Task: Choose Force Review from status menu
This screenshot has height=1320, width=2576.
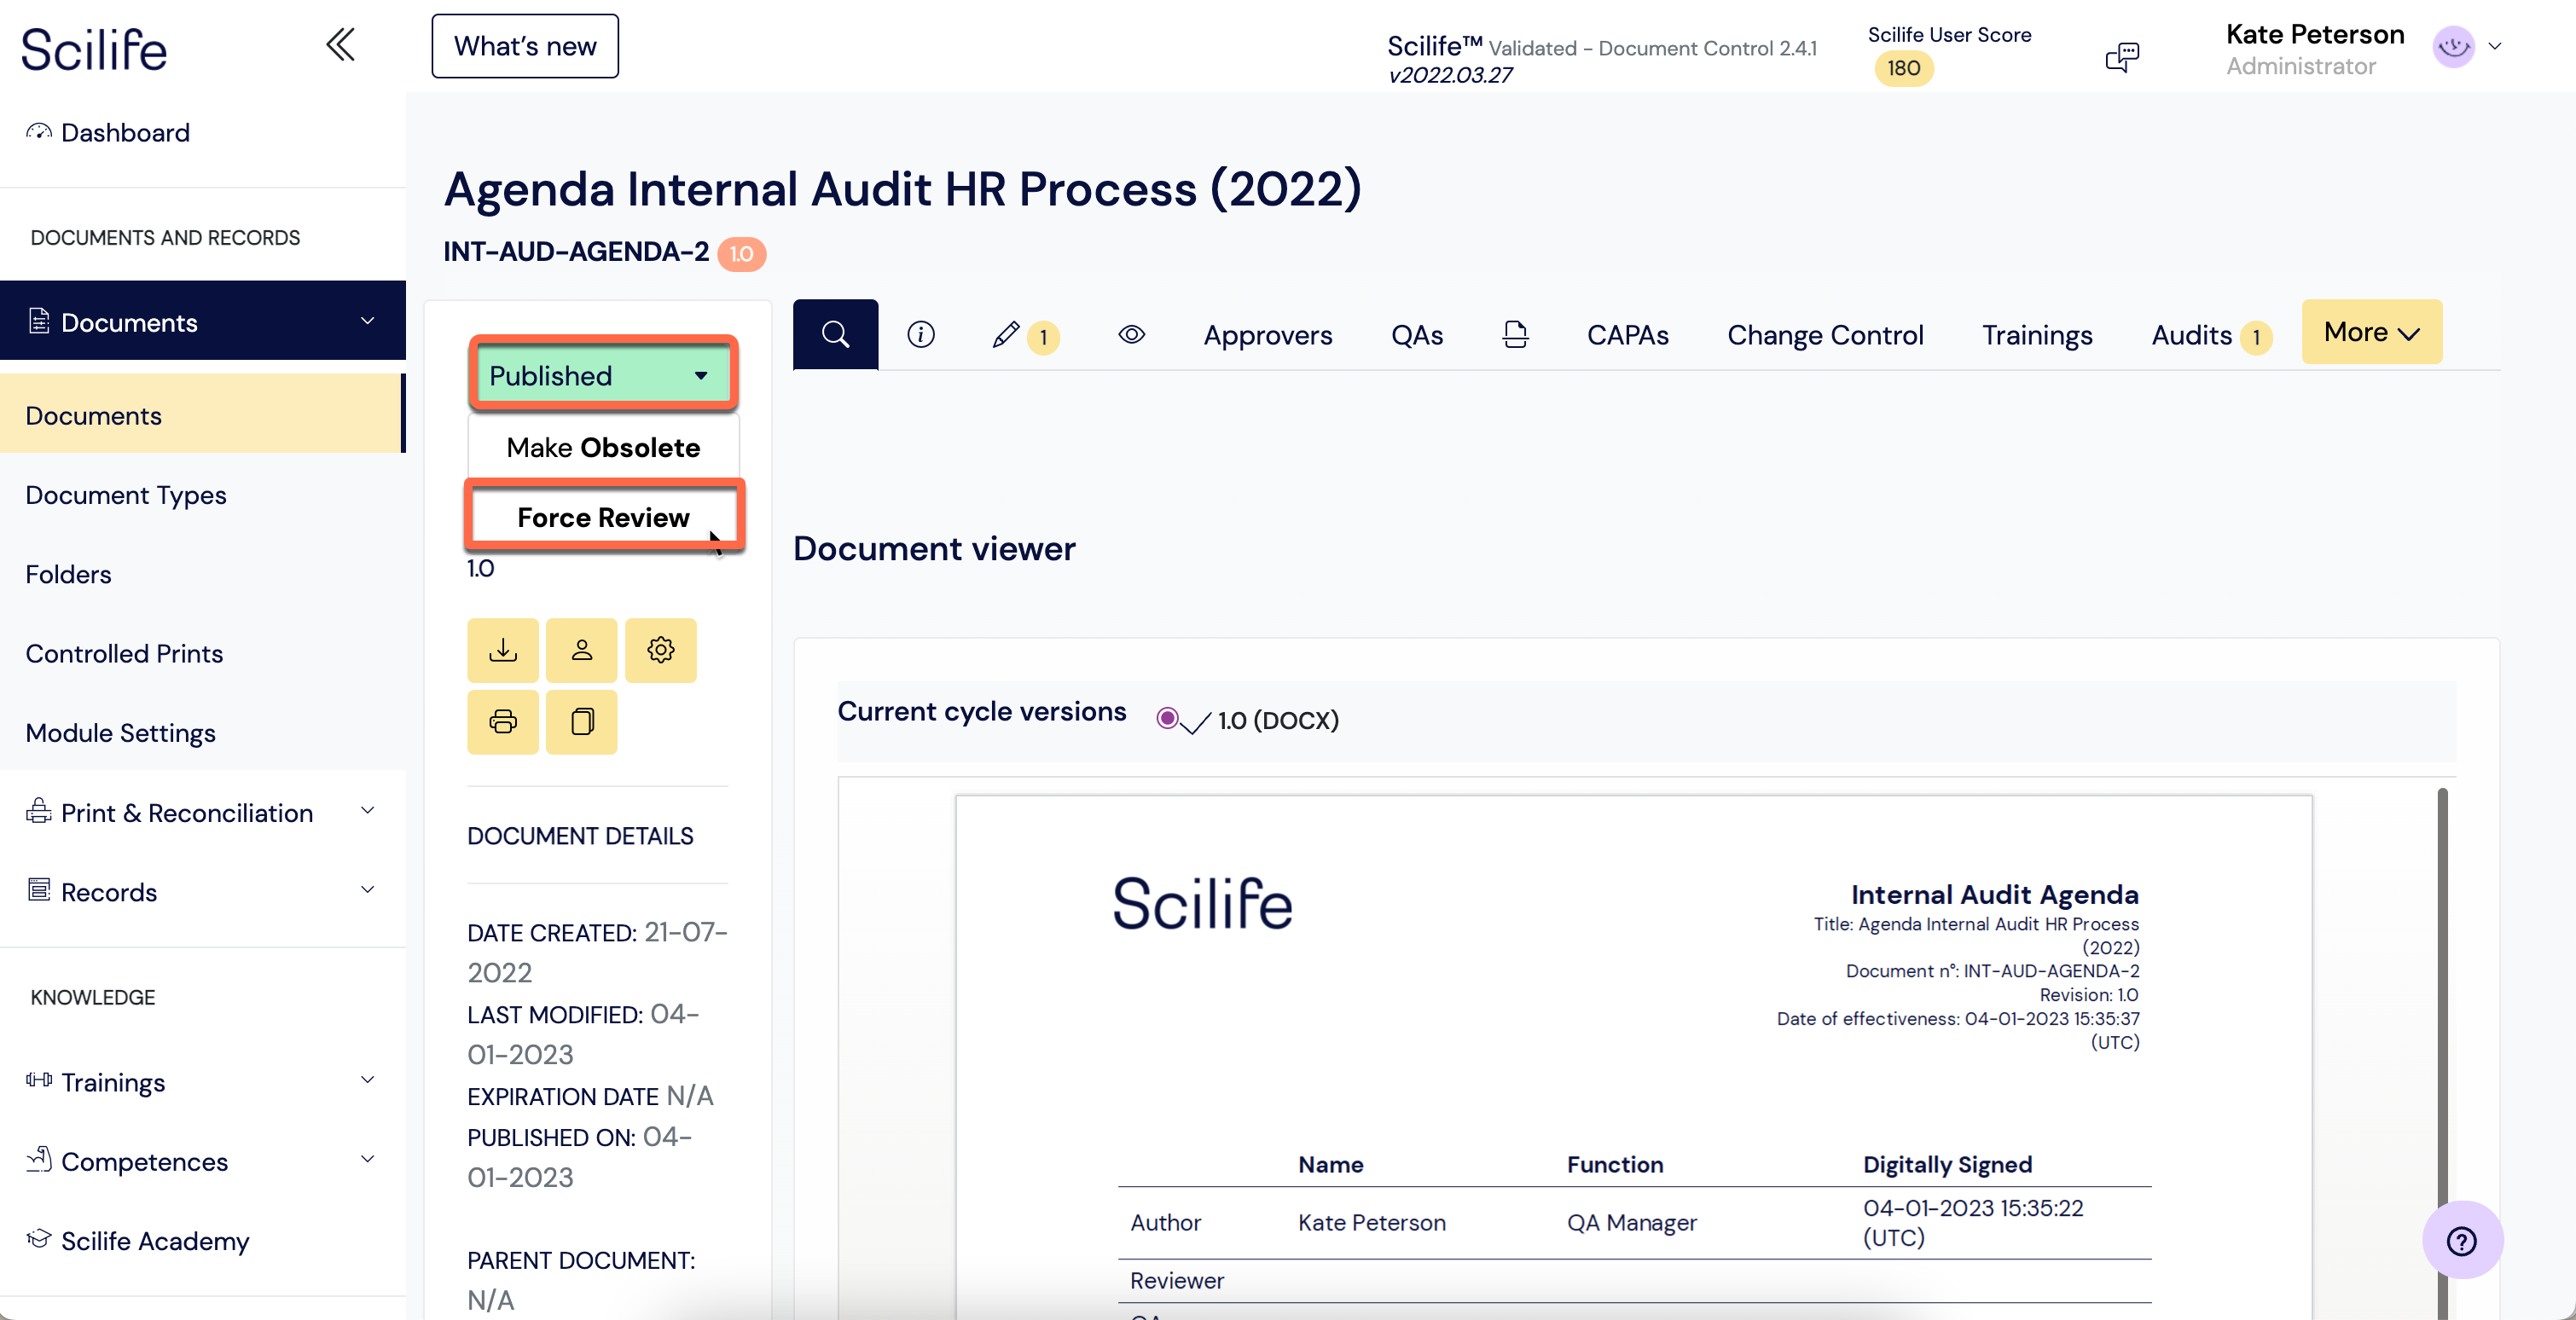Action: coord(603,517)
